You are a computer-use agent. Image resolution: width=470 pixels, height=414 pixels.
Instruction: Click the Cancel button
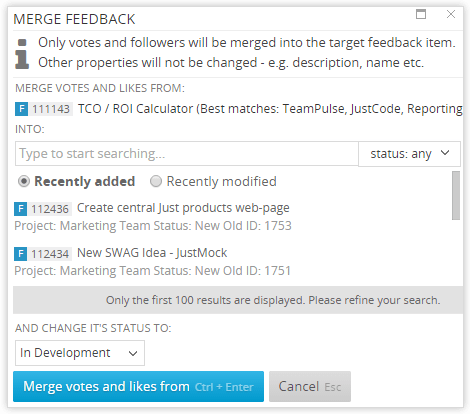coord(310,387)
